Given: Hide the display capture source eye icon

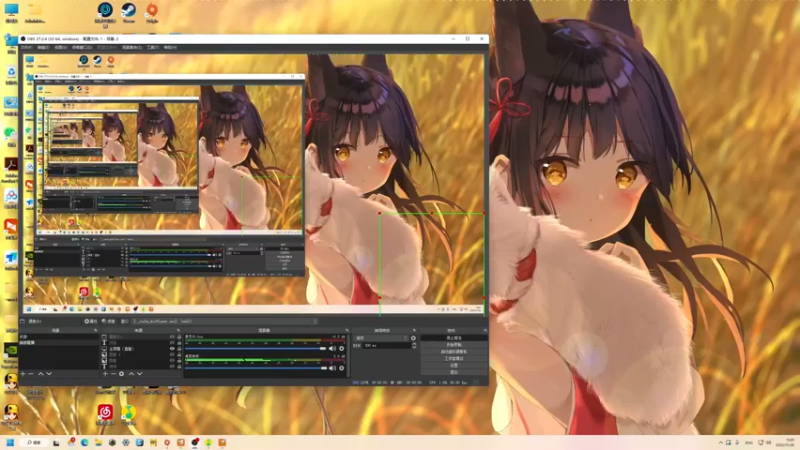Looking at the screenshot, I should click(172, 348).
